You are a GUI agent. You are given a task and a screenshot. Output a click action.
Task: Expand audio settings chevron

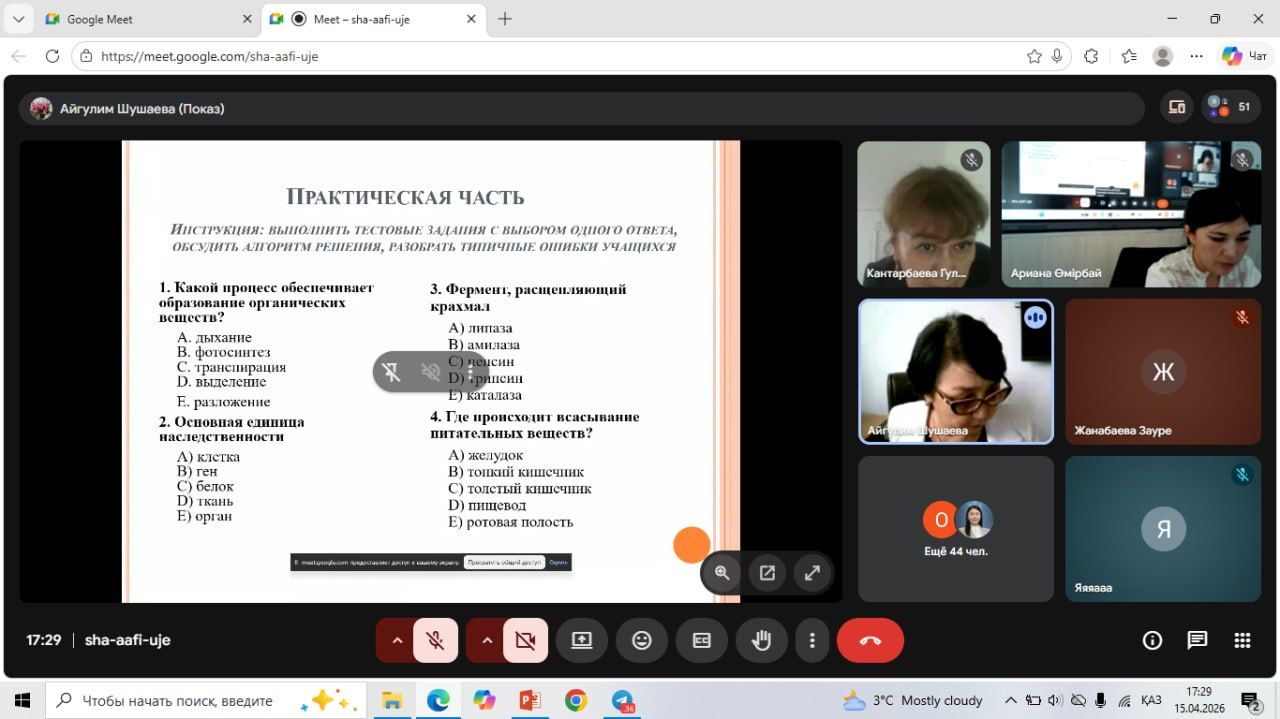click(x=397, y=641)
